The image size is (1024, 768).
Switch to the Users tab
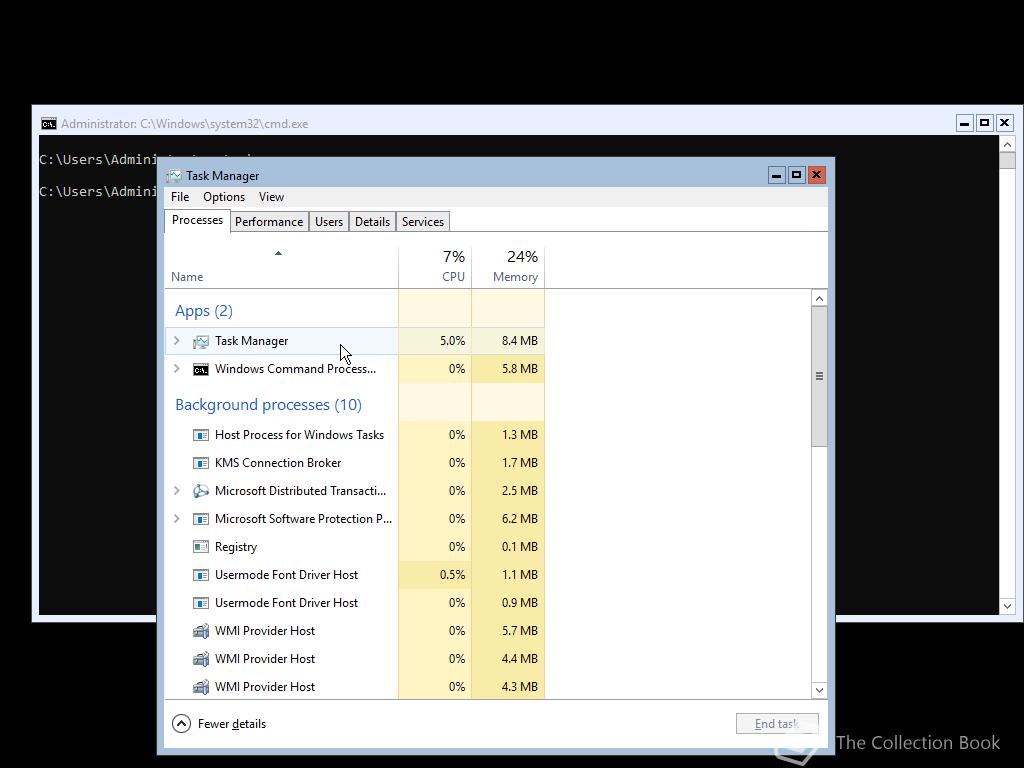pos(328,222)
